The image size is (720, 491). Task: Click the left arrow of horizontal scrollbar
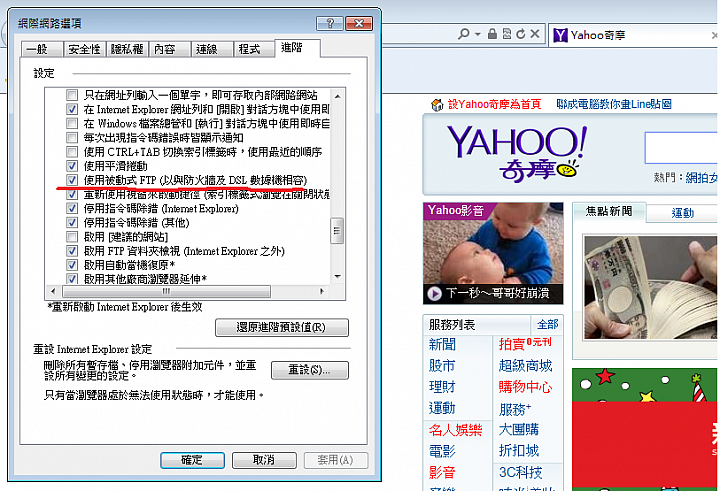coord(53,291)
